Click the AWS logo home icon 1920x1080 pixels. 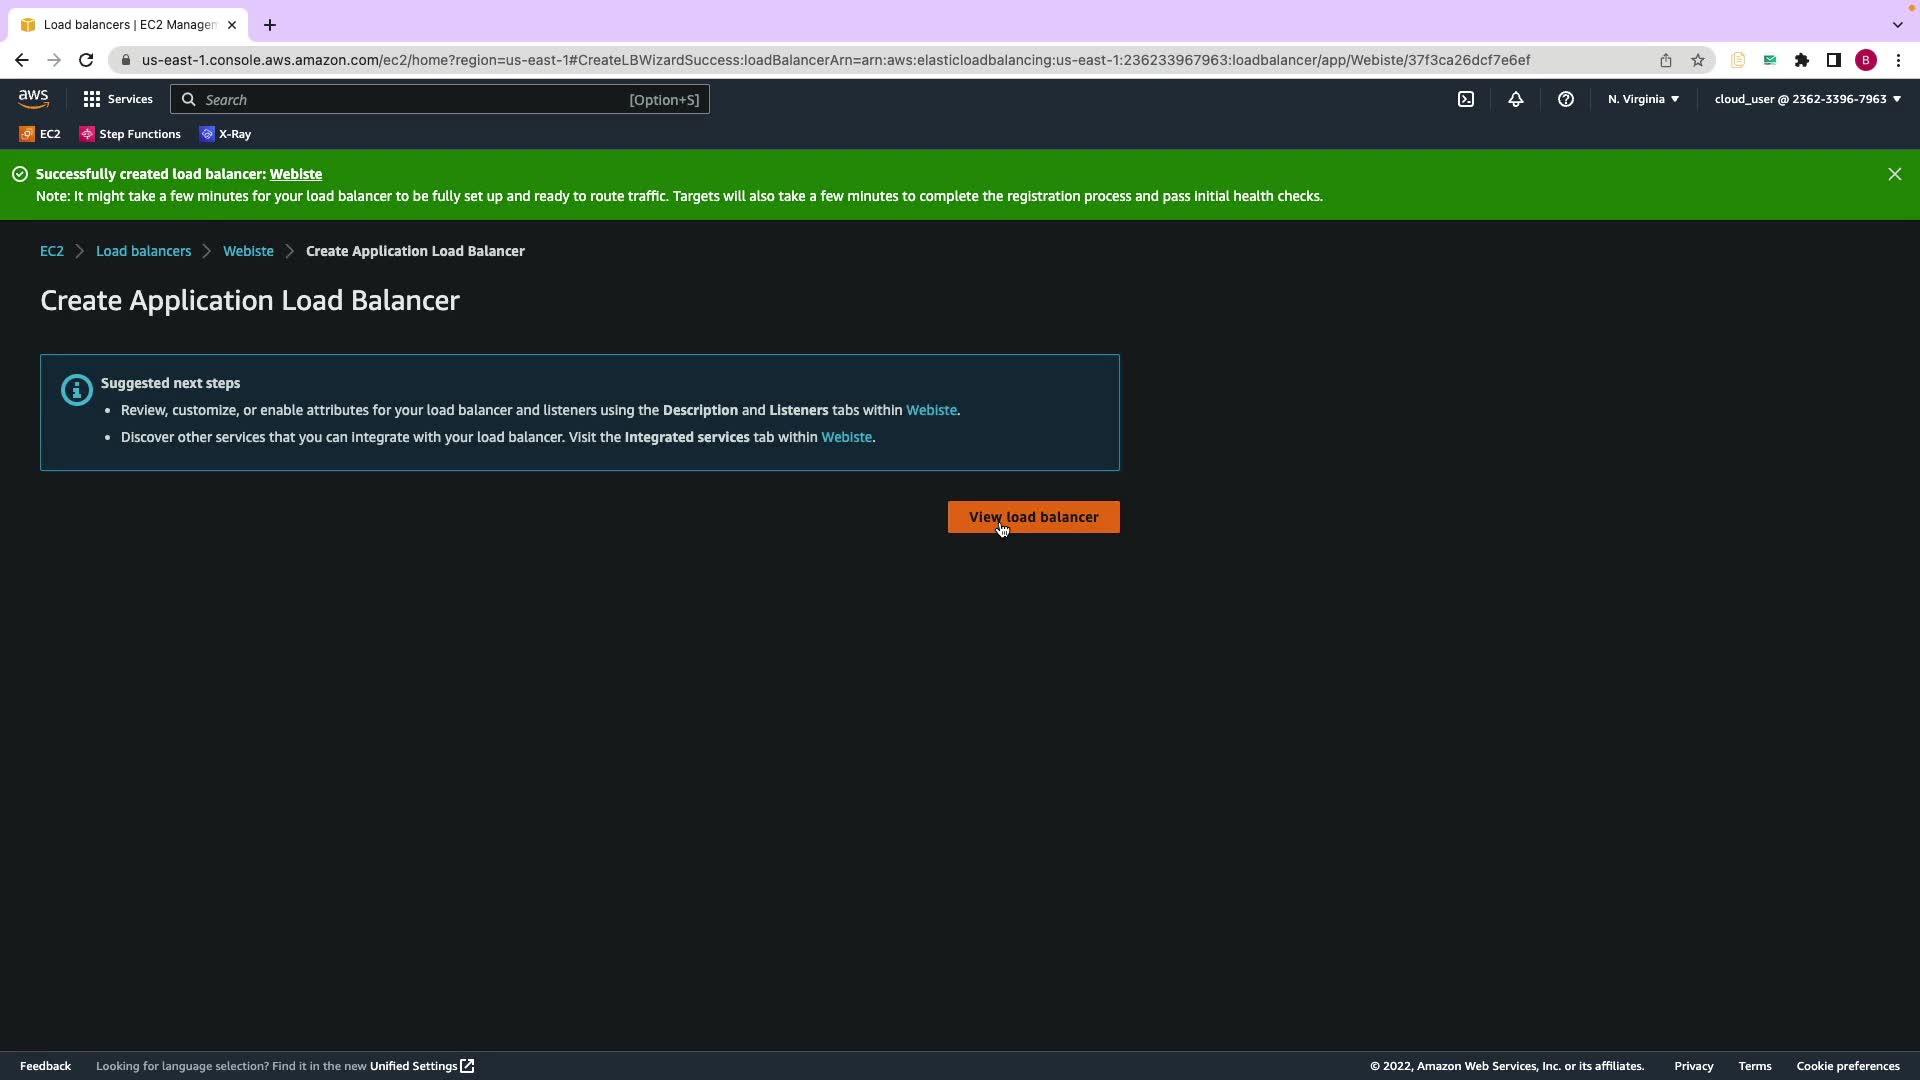click(33, 98)
